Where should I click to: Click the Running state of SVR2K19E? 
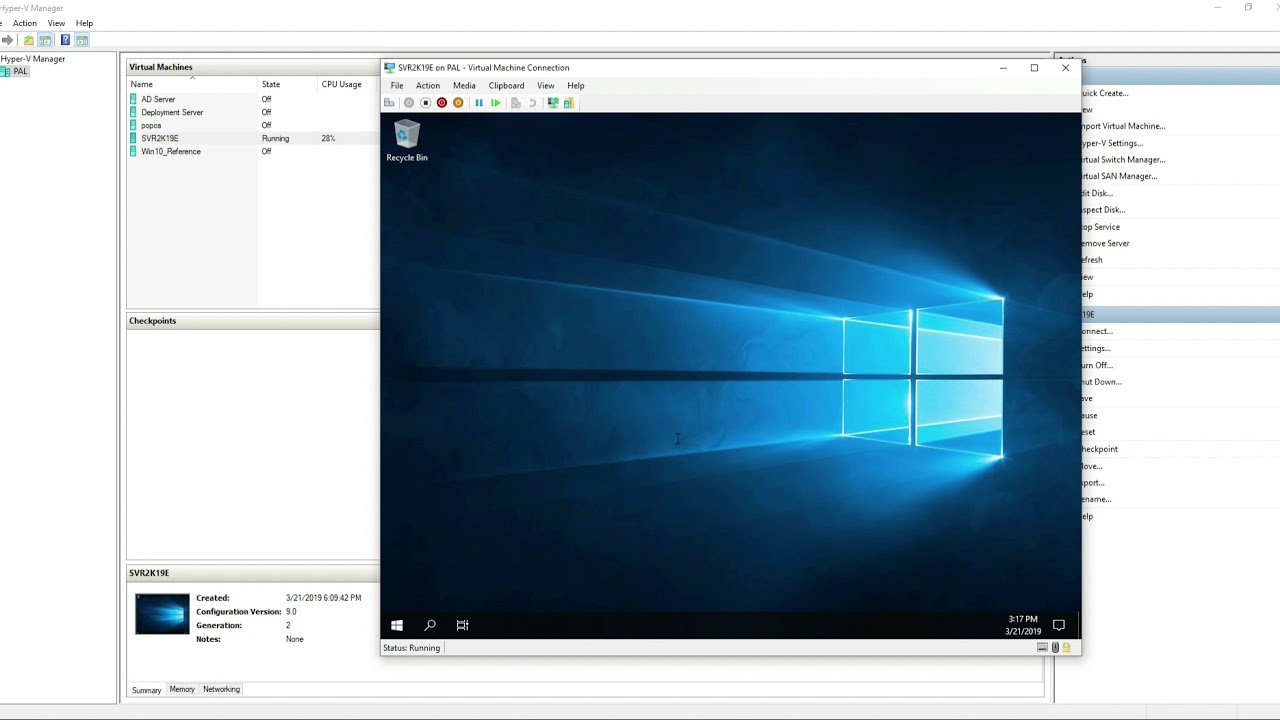[x=275, y=139]
